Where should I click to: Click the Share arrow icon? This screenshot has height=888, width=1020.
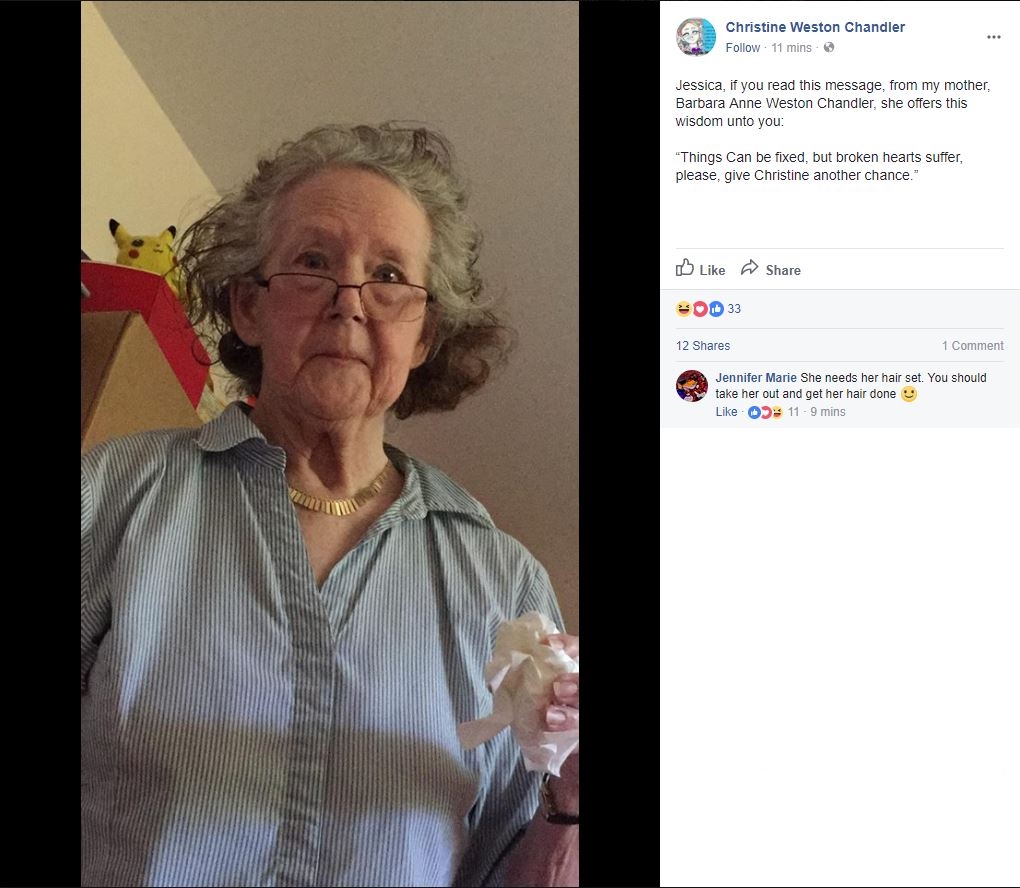pyautogui.click(x=749, y=267)
